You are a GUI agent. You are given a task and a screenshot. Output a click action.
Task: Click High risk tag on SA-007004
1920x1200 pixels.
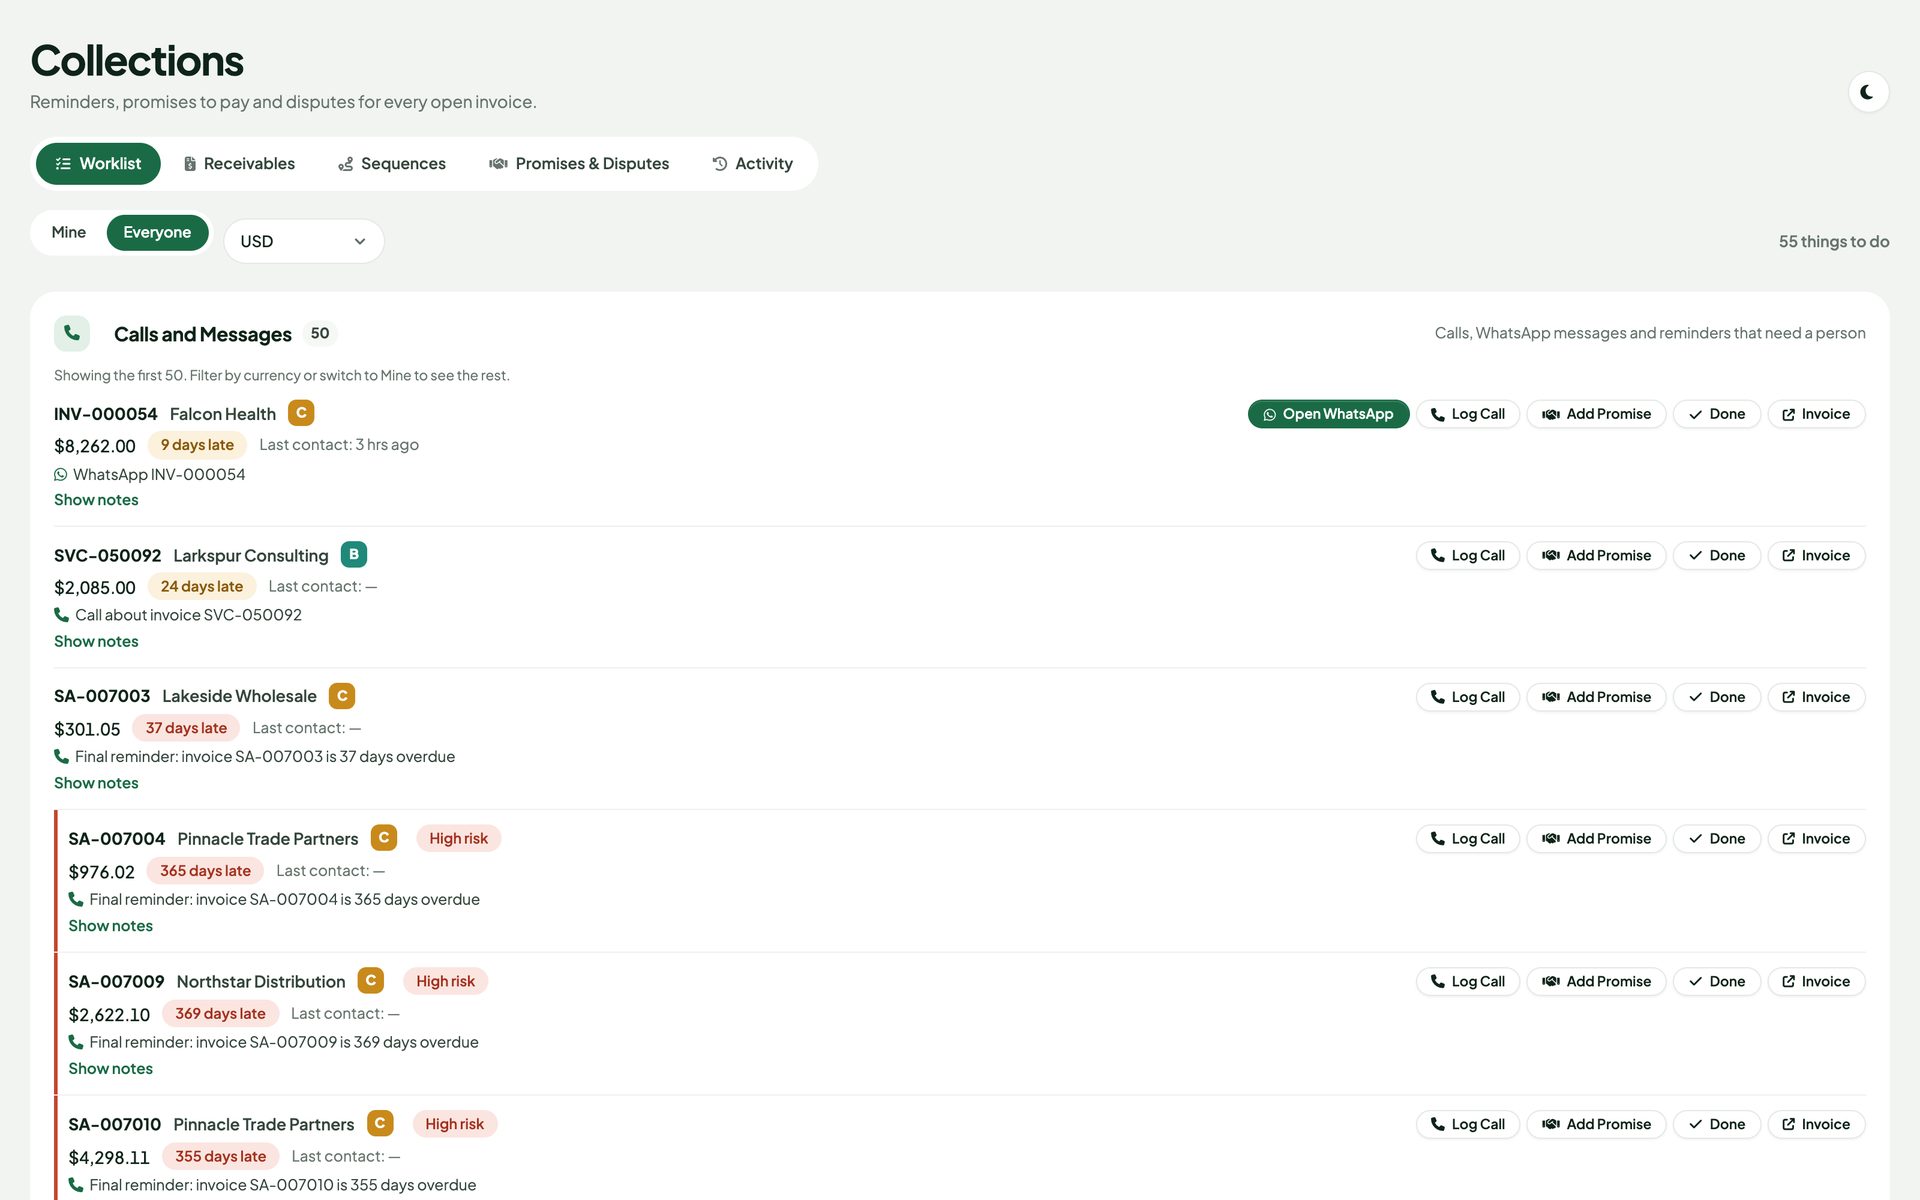459,838
